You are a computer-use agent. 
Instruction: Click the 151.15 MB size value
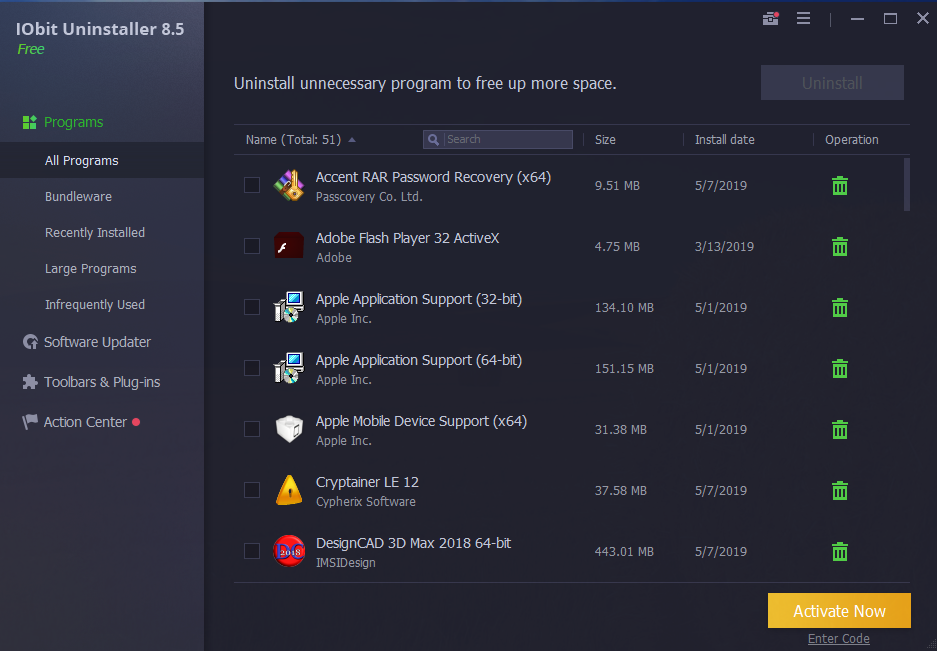point(624,369)
